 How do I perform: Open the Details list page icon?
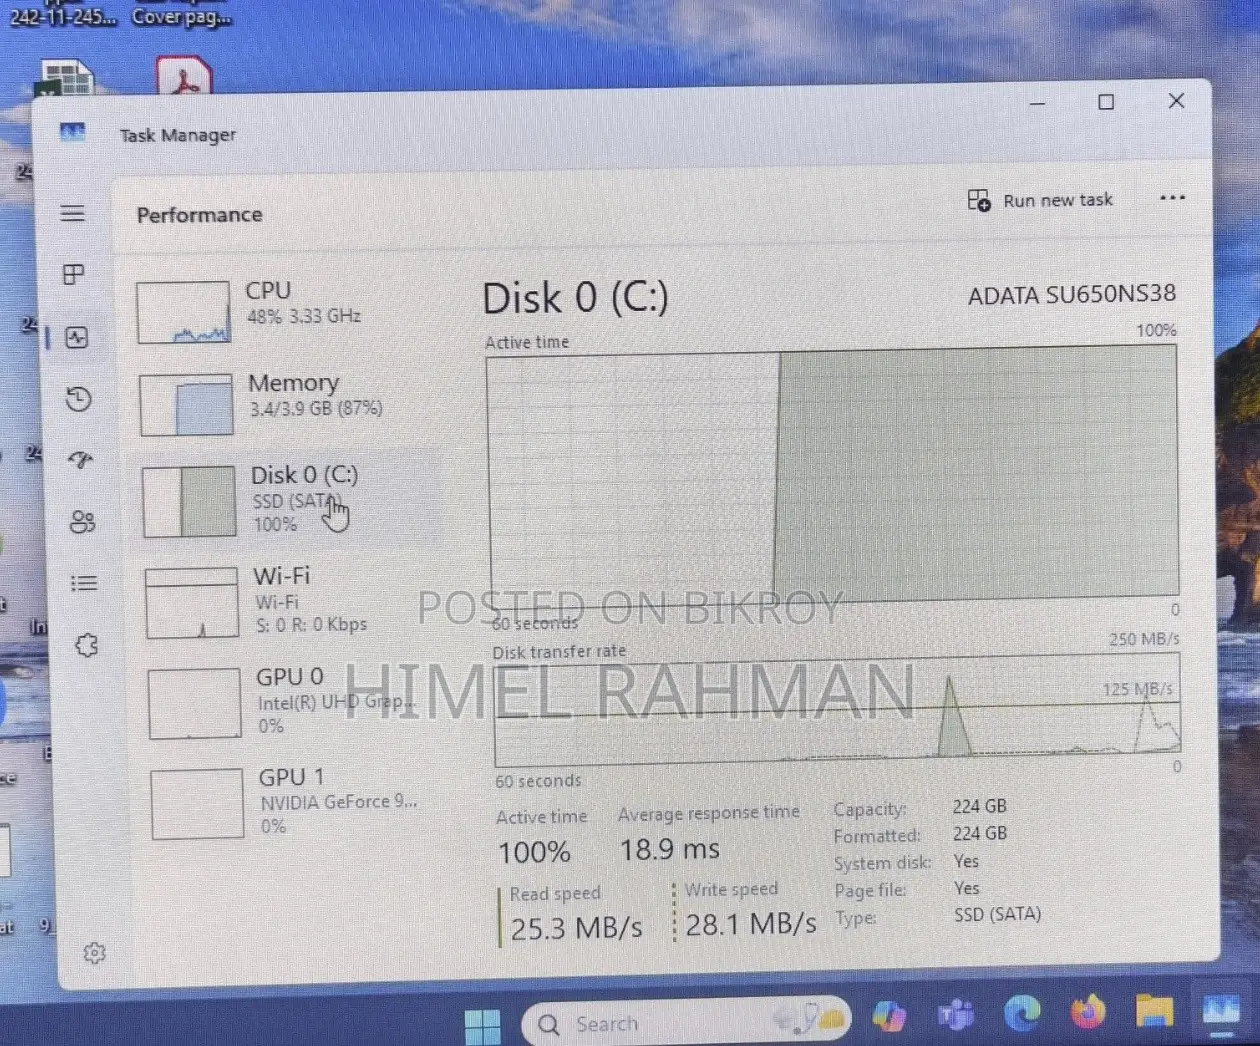click(x=84, y=583)
